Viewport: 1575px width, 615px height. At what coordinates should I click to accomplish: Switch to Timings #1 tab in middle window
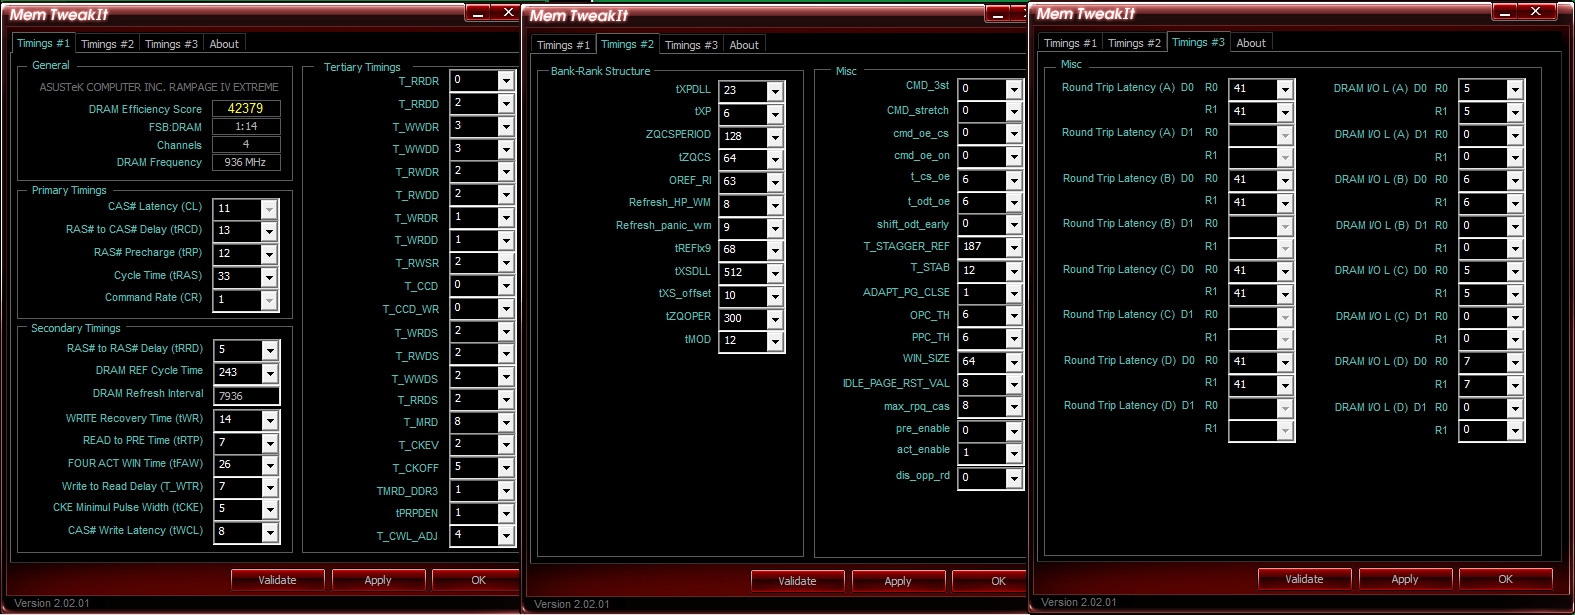point(563,45)
